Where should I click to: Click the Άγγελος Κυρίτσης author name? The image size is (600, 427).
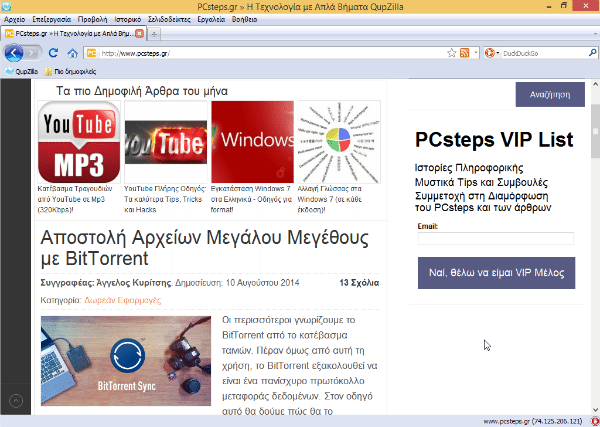(134, 283)
